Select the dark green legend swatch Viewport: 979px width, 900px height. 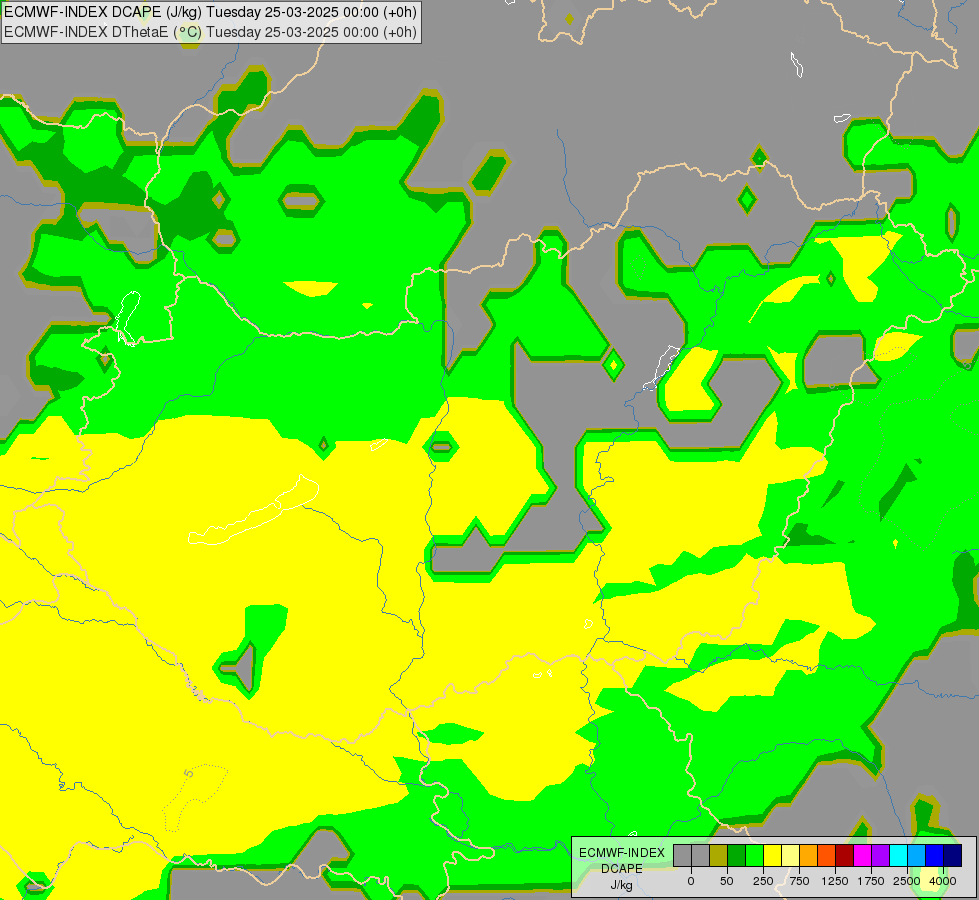737,855
